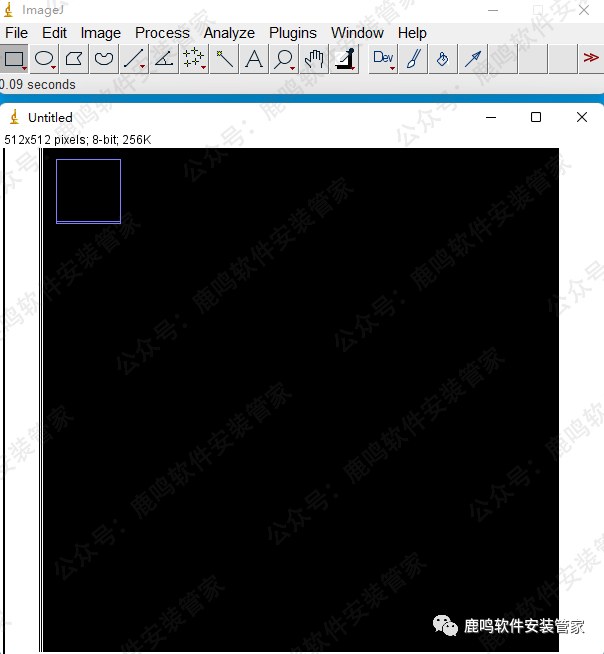Select the Text tool
604x654 pixels.
[254, 59]
